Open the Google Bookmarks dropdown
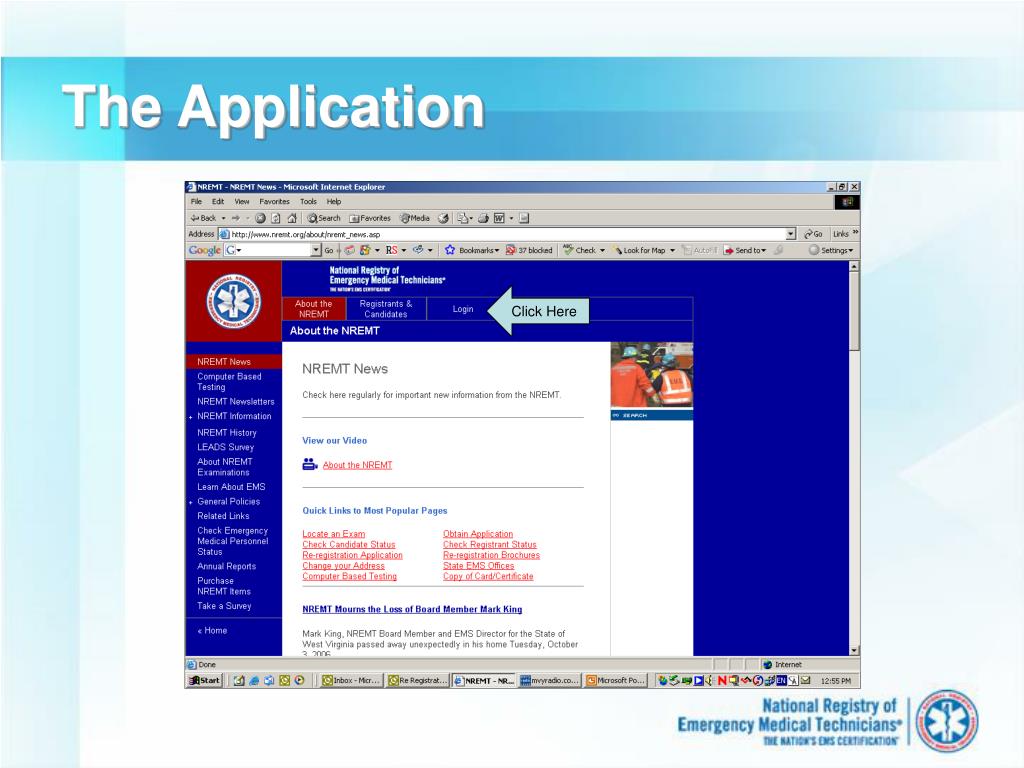The width and height of the screenshot is (1024, 768). [x=472, y=250]
